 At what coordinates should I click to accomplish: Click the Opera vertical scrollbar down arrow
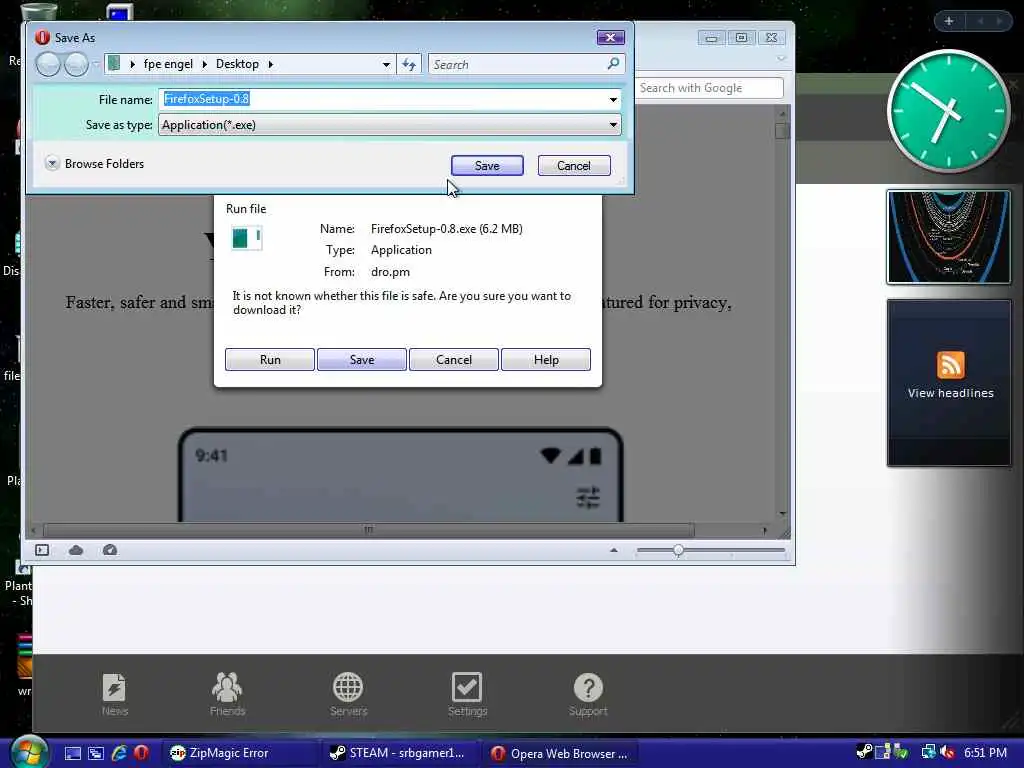pyautogui.click(x=782, y=514)
